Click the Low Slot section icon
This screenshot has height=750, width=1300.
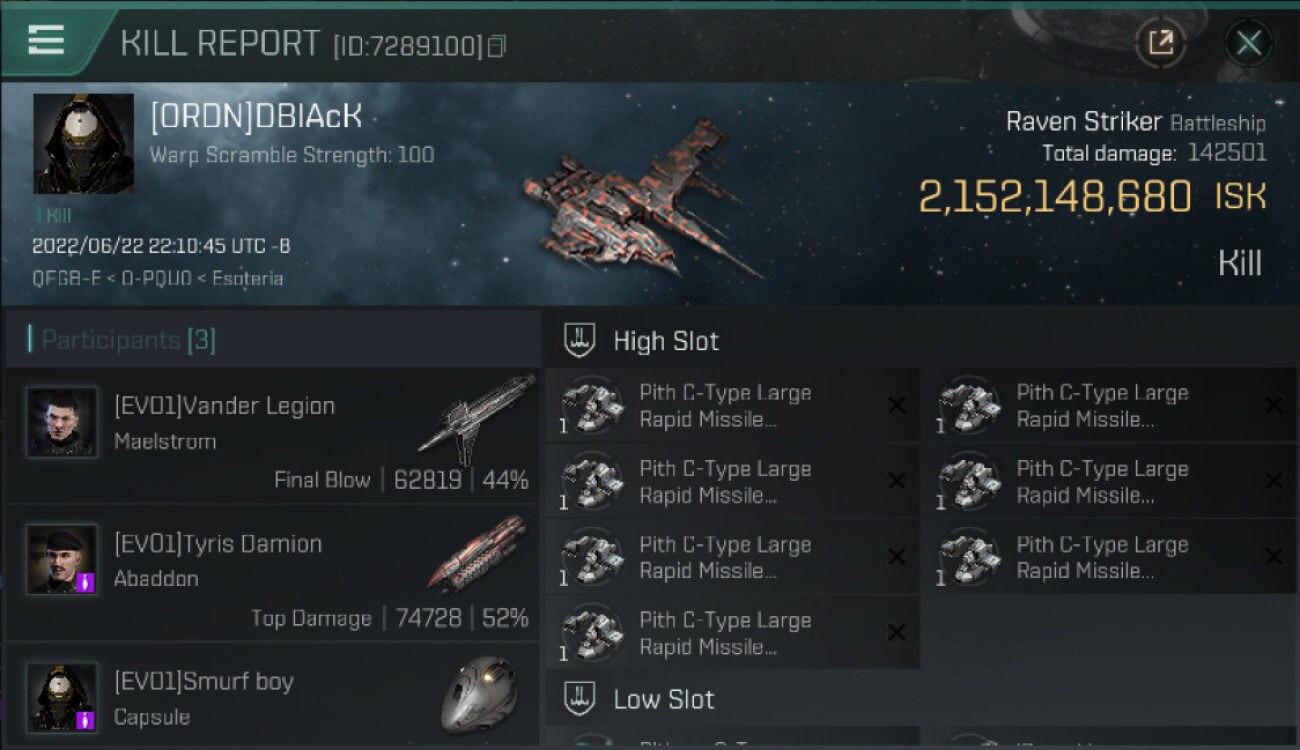[581, 699]
